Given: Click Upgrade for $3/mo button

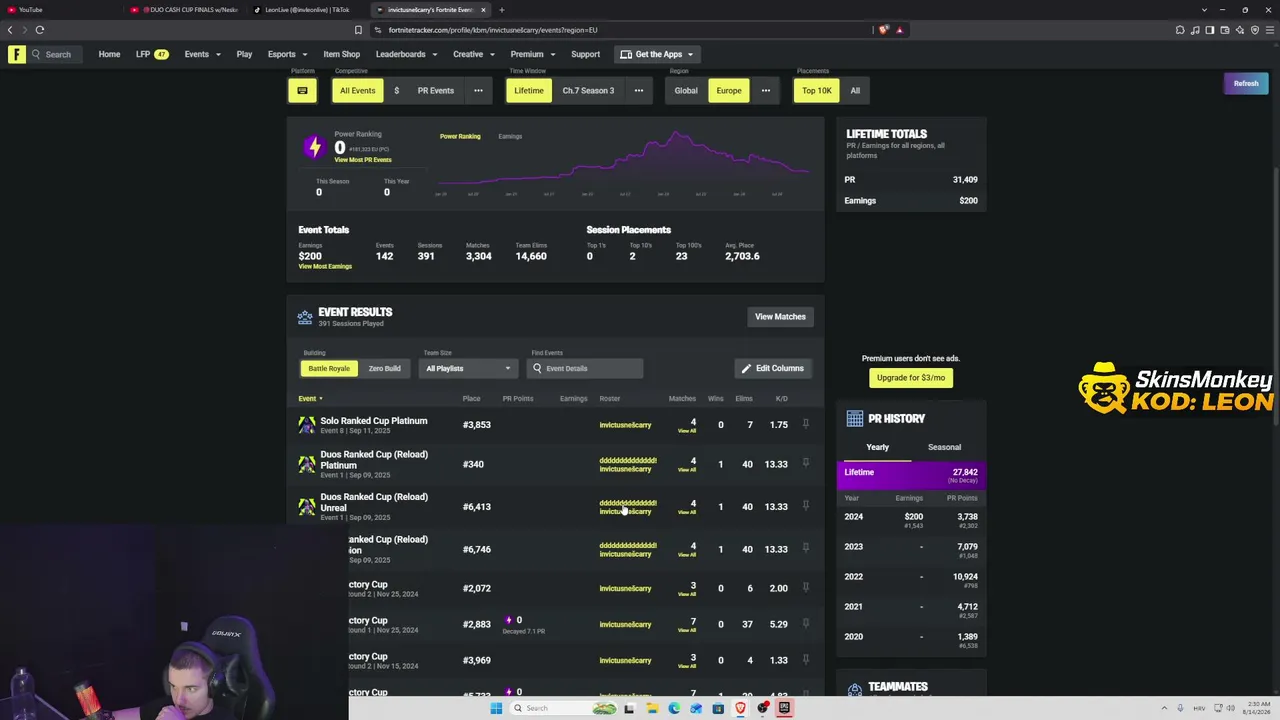Looking at the screenshot, I should [x=910, y=378].
